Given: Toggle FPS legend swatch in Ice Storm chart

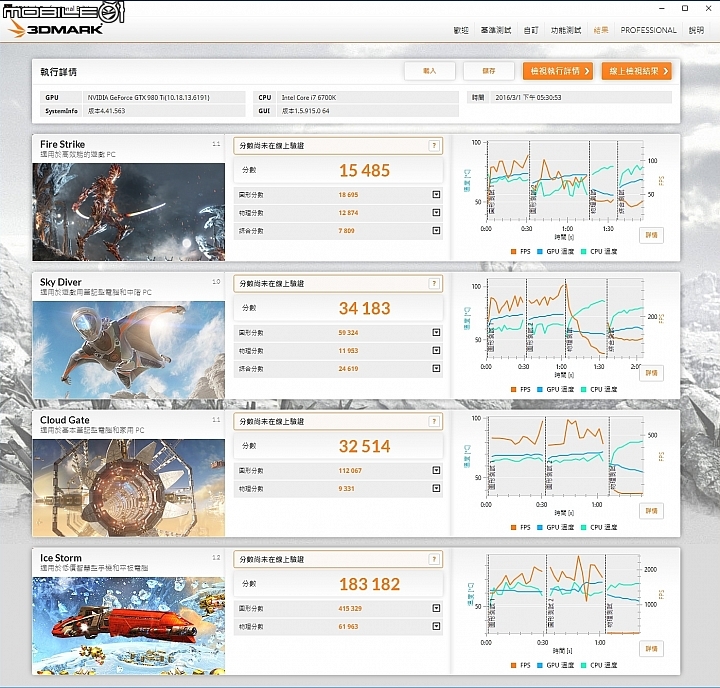Looking at the screenshot, I should point(513,665).
